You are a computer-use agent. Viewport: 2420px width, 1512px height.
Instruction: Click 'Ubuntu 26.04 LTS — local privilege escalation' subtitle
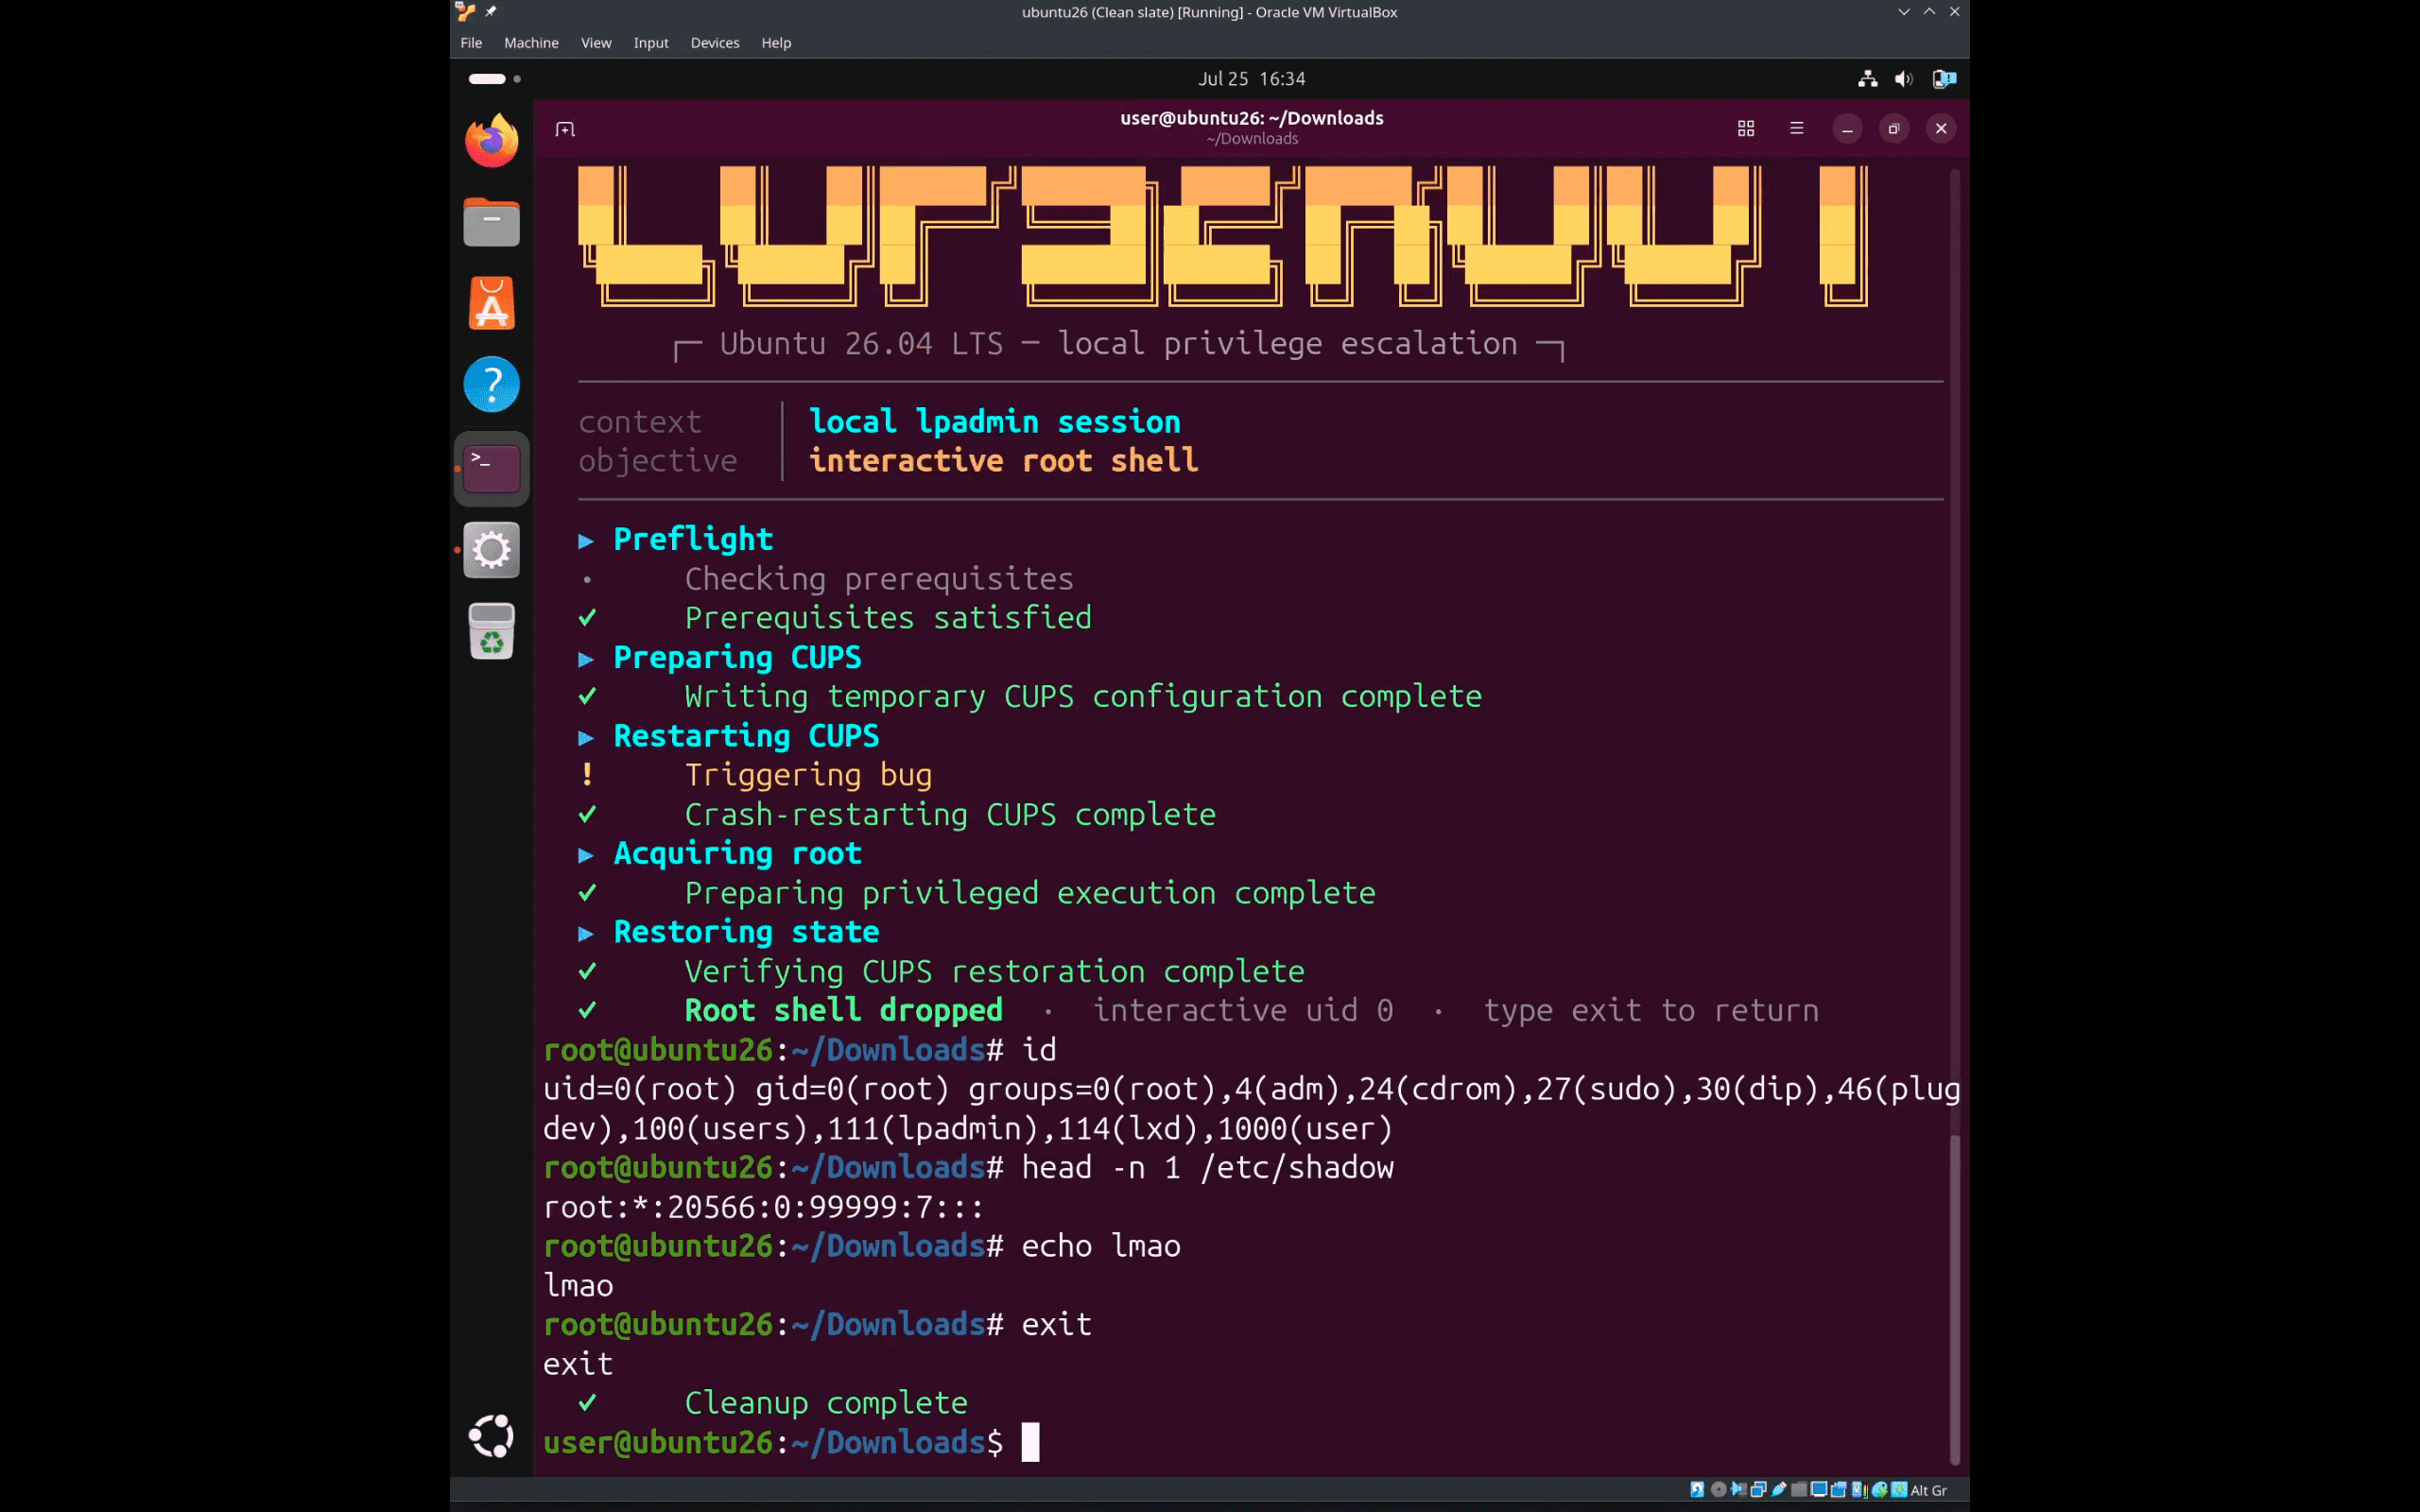pyautogui.click(x=1118, y=344)
